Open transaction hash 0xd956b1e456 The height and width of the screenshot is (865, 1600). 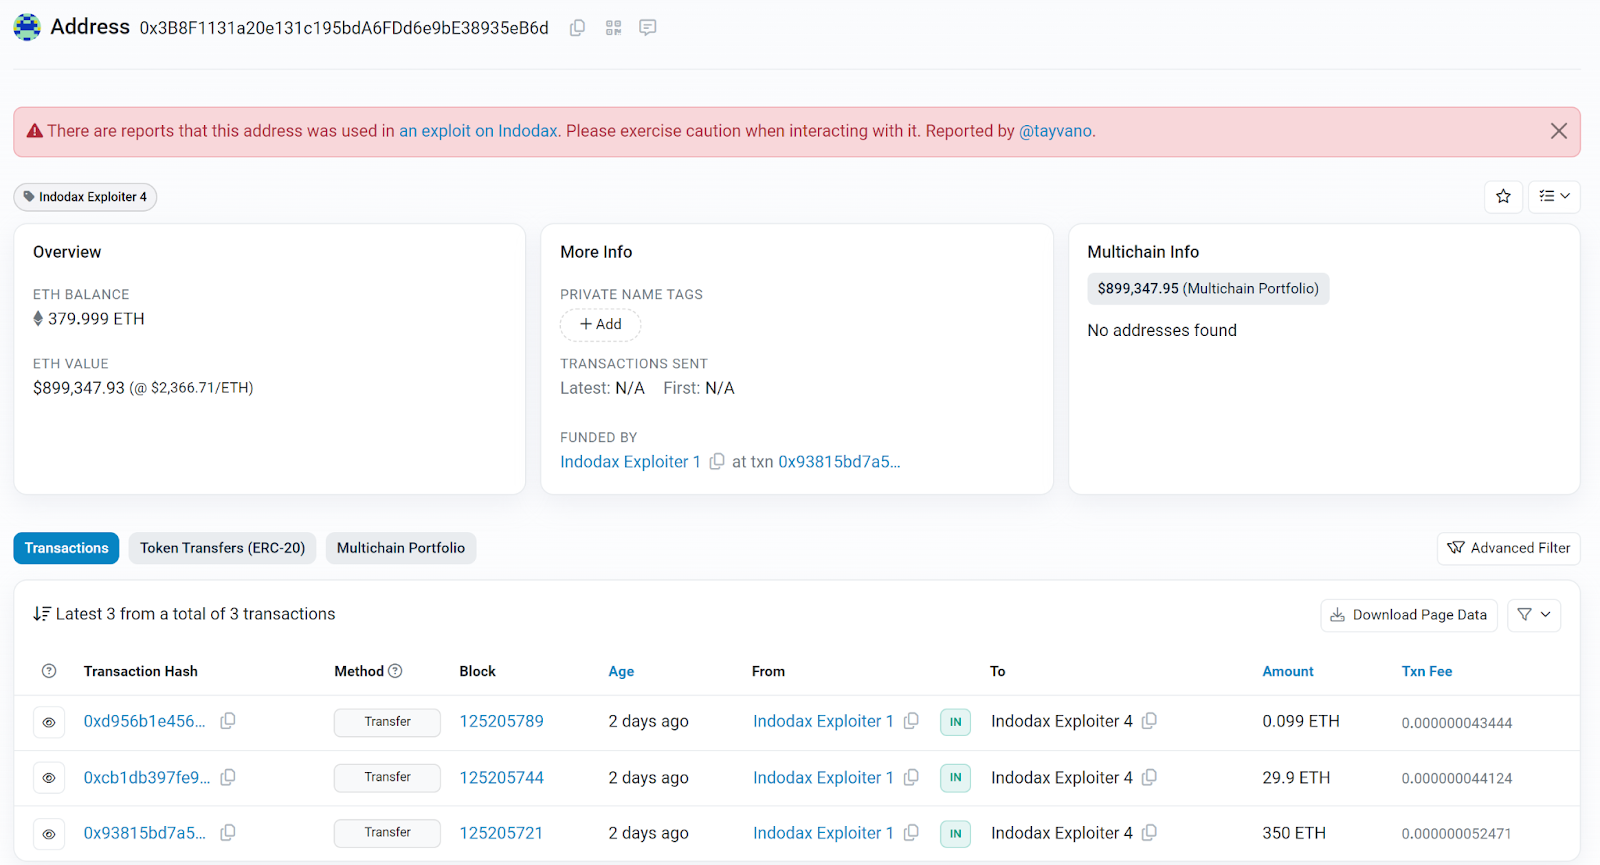(145, 721)
